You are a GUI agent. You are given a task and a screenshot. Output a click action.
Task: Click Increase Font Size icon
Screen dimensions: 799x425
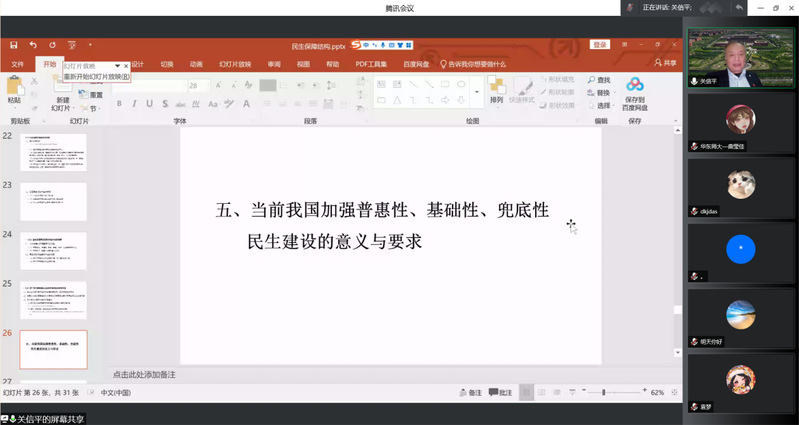[x=218, y=85]
